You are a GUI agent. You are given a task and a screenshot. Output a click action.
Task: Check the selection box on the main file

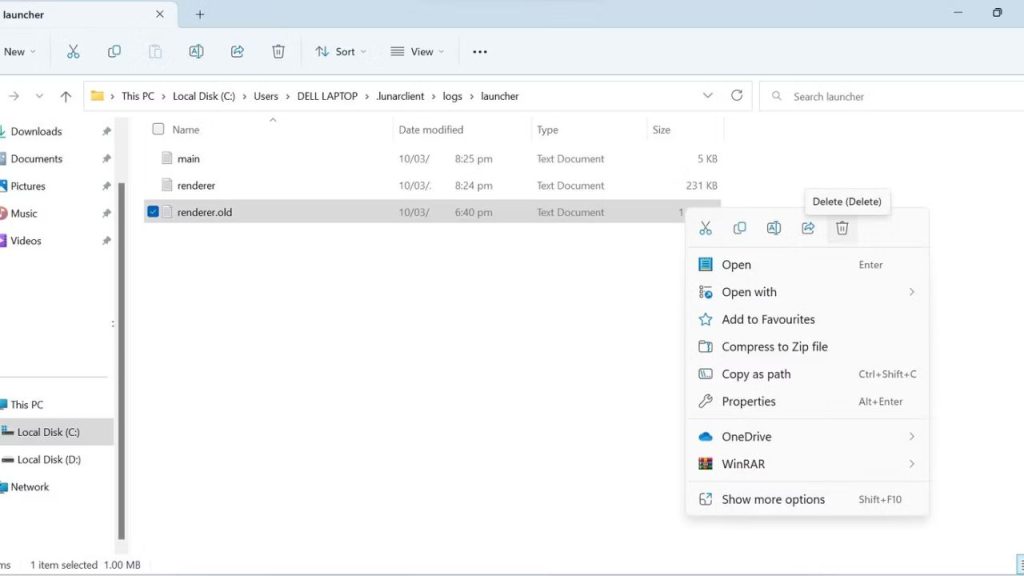tap(153, 158)
